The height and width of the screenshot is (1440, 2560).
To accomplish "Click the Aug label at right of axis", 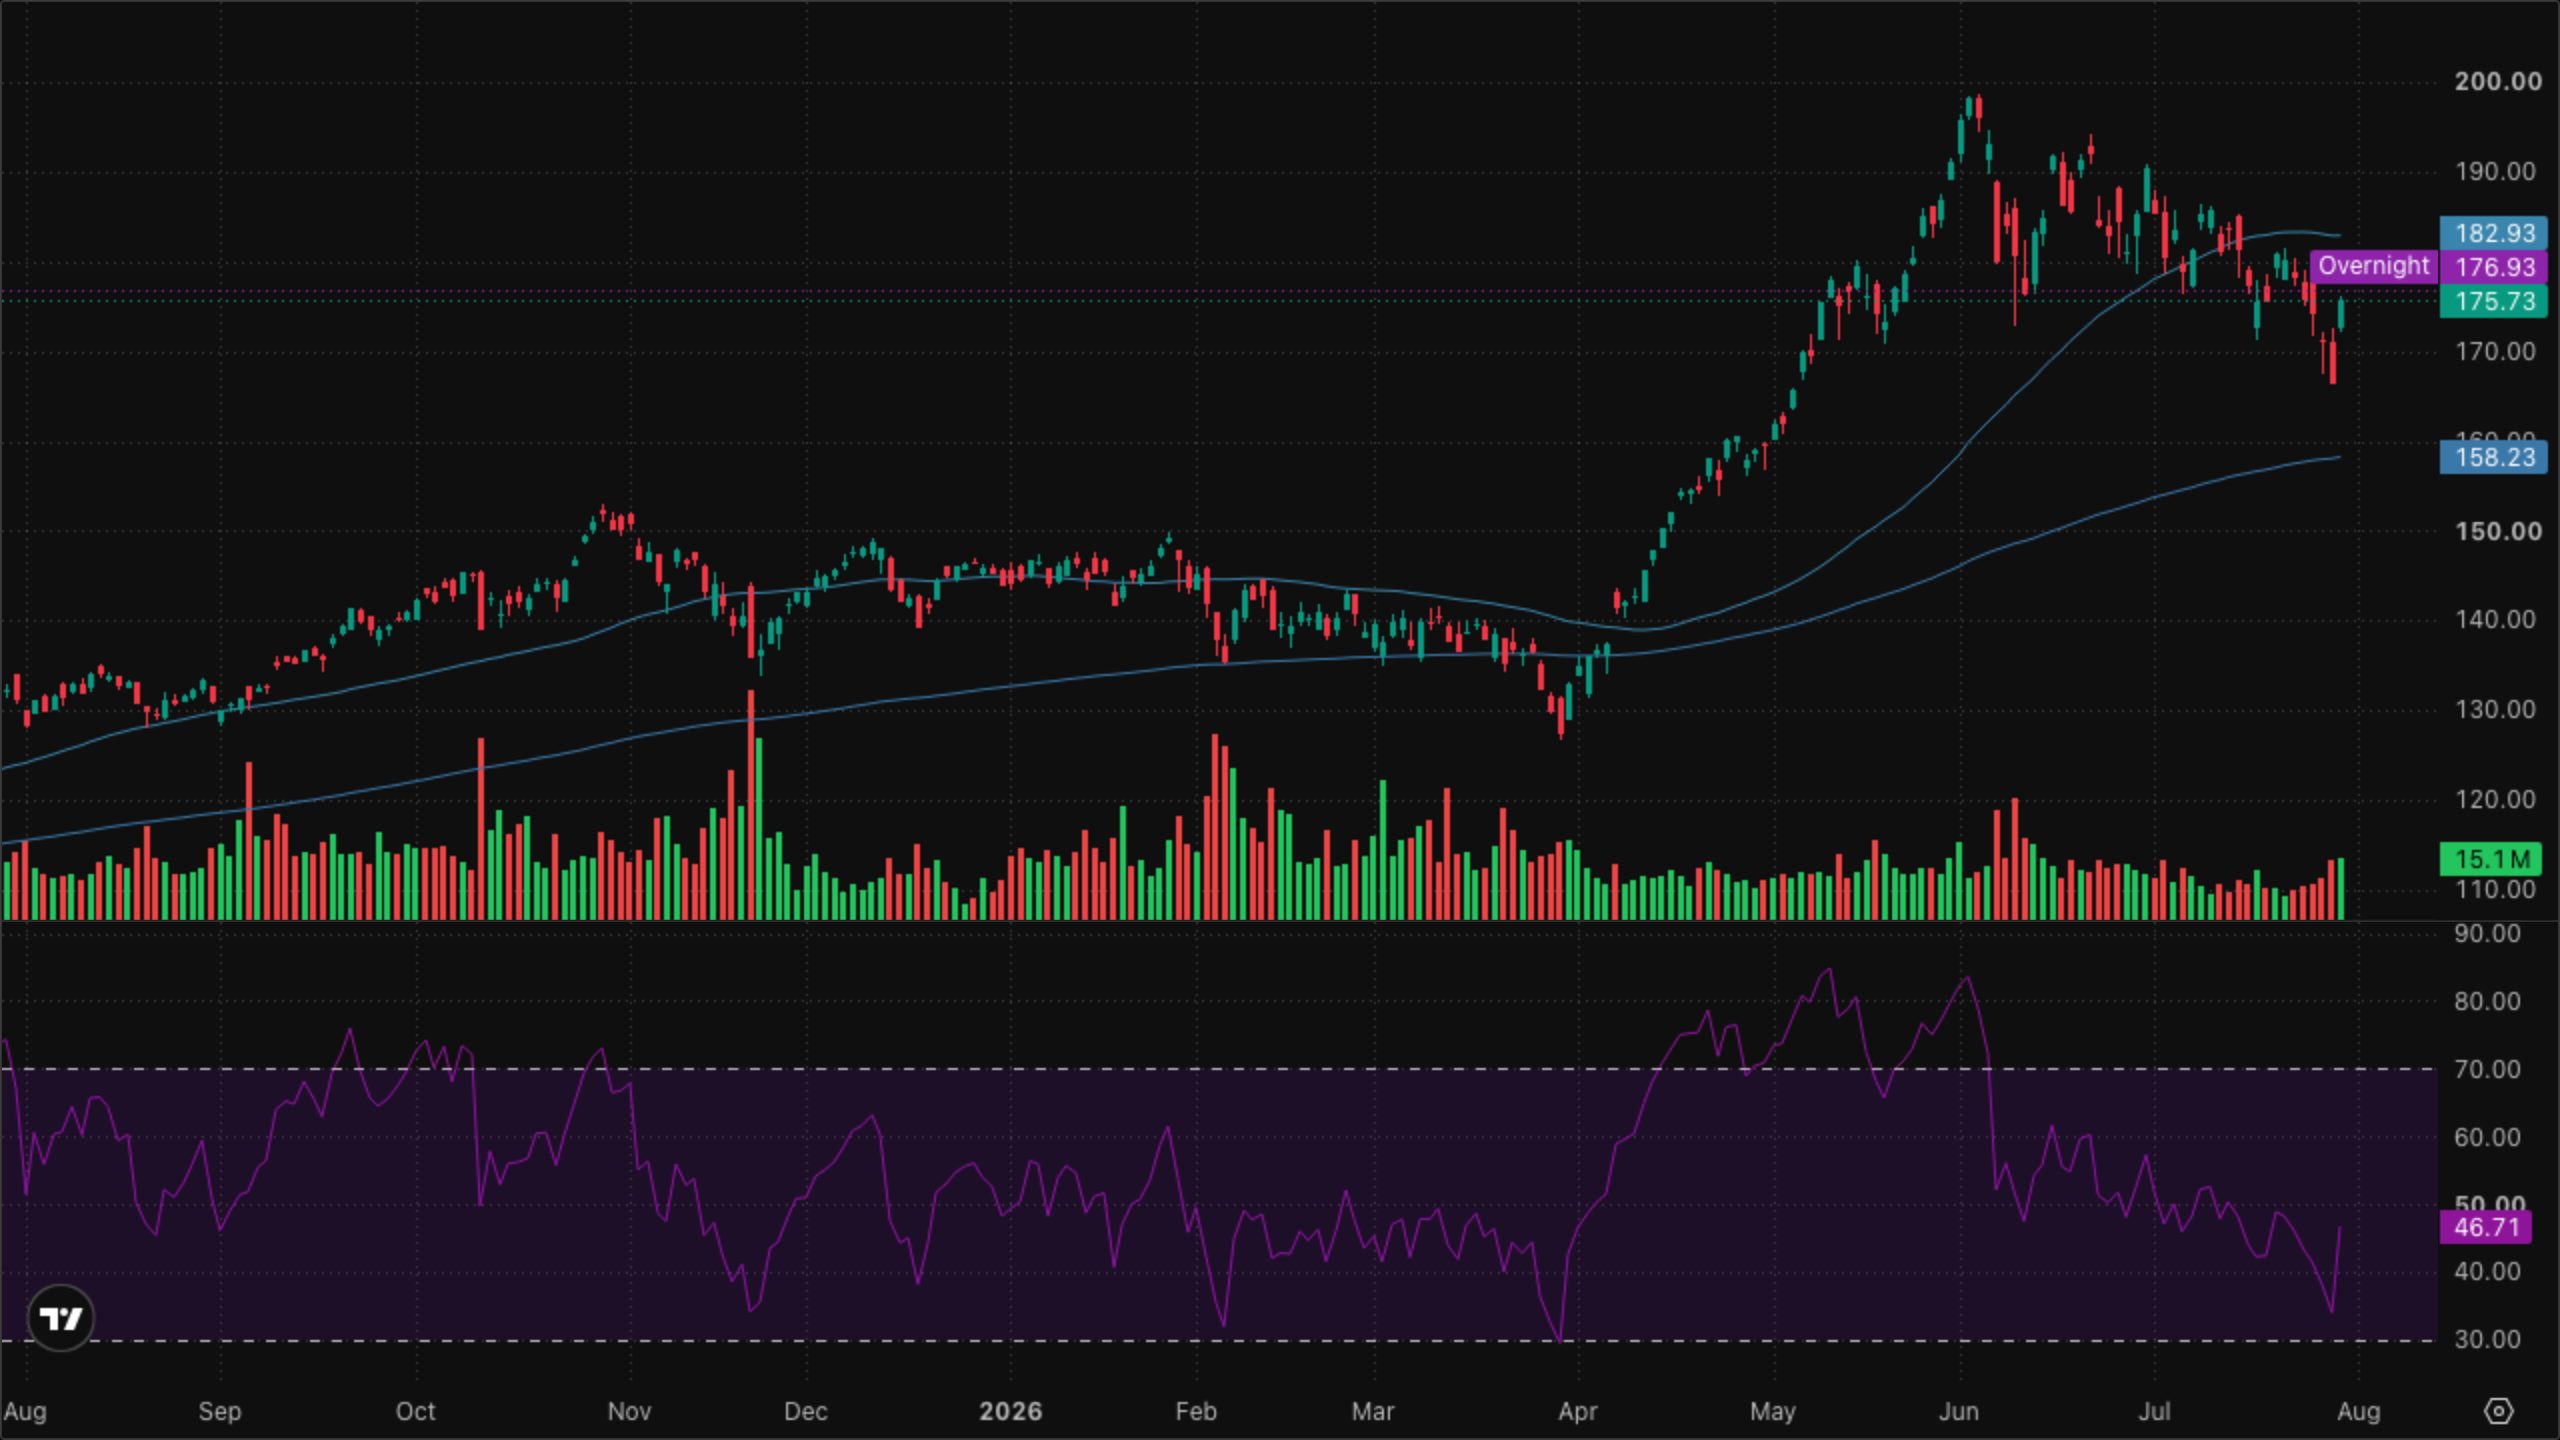I will point(2358,1411).
